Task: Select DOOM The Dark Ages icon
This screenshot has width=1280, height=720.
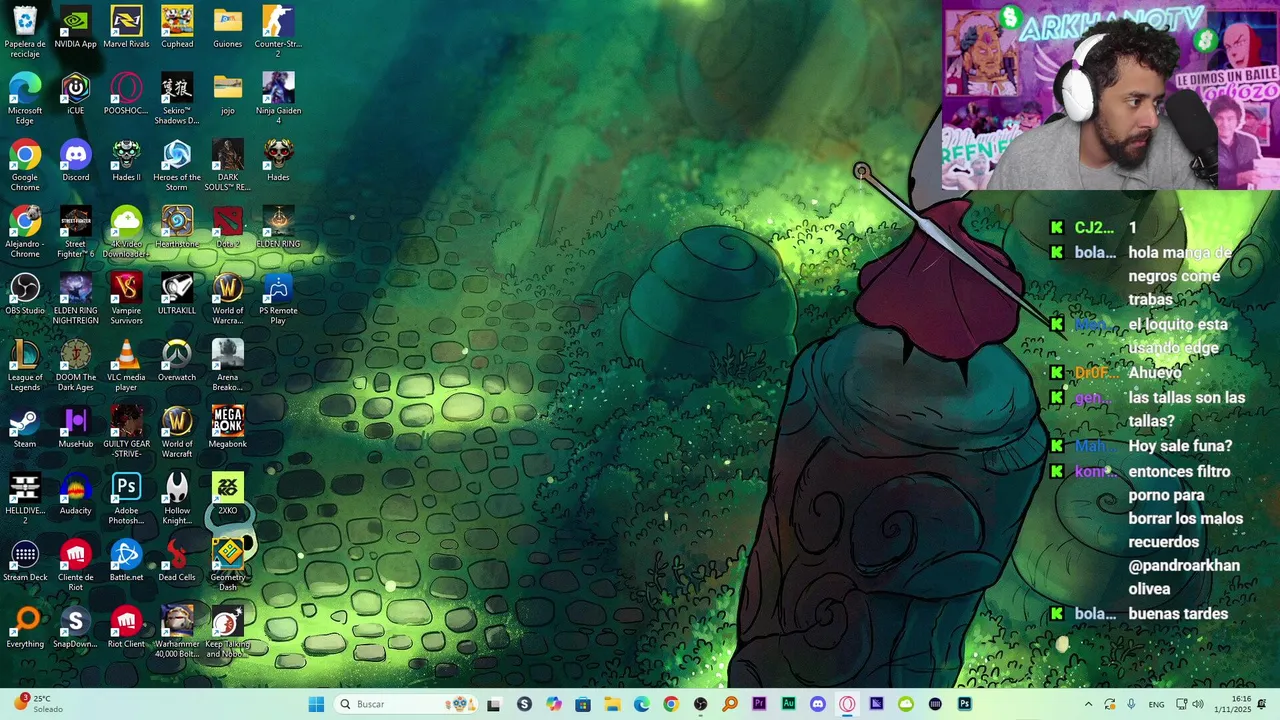Action: 76,365
